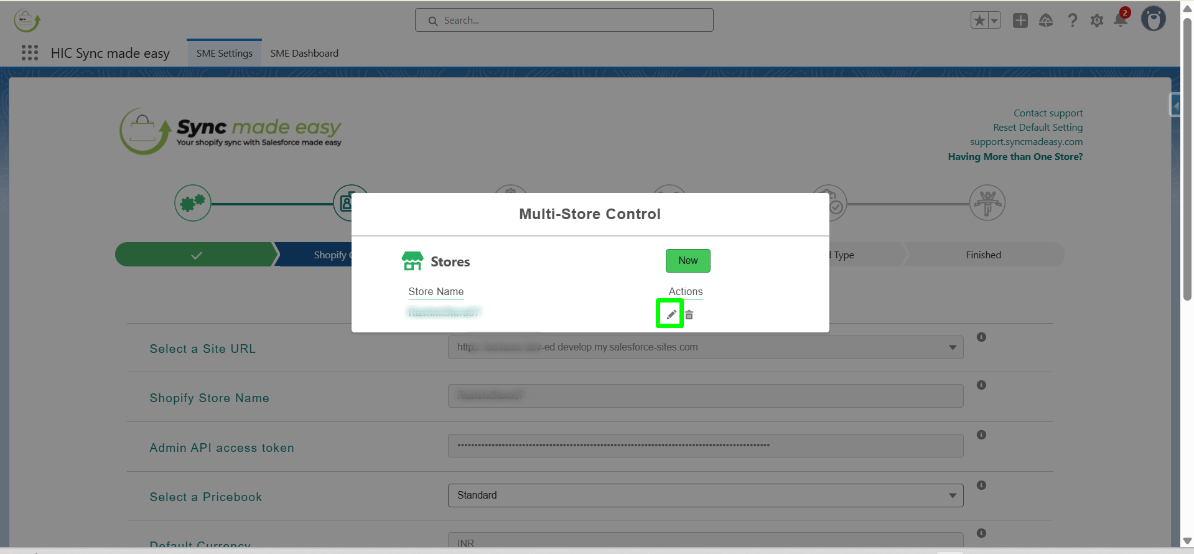Image resolution: width=1194 pixels, height=554 pixels.
Task: Open the setup gear icon
Action: [x=1097, y=21]
